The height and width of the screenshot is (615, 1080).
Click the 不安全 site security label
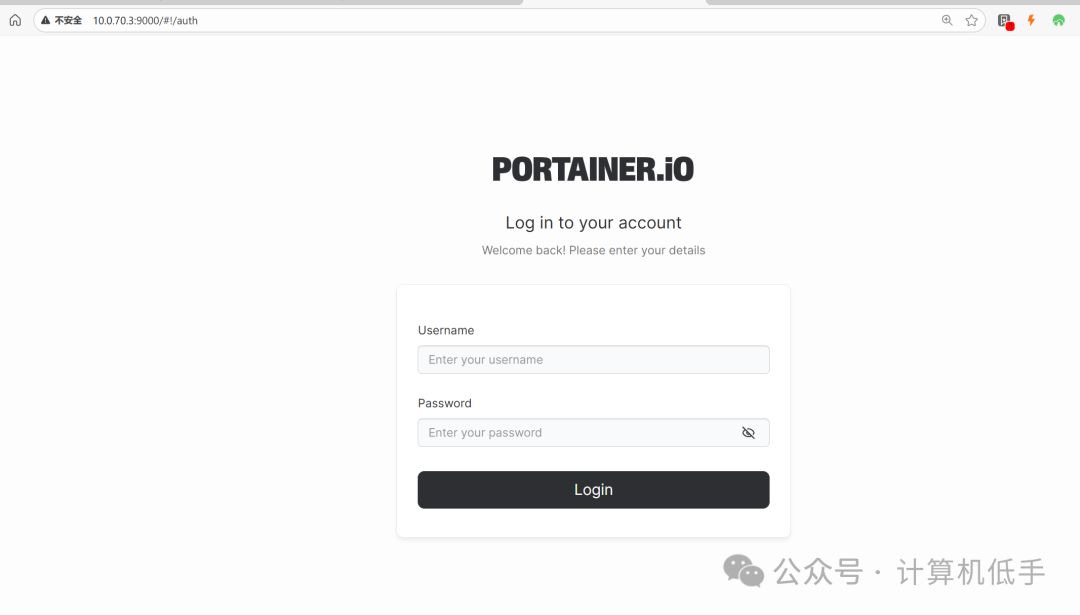click(68, 21)
